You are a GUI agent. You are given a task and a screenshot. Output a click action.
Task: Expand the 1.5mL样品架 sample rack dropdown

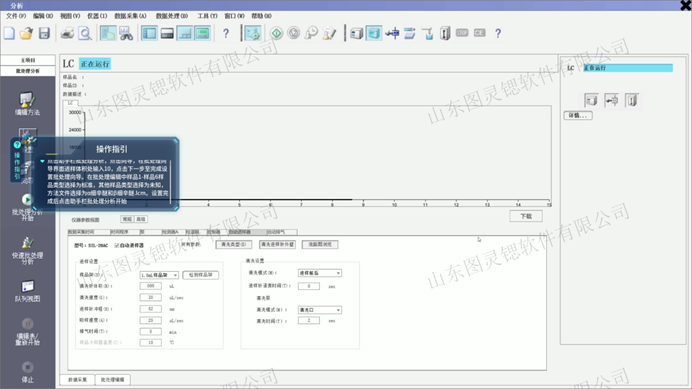tap(159, 275)
